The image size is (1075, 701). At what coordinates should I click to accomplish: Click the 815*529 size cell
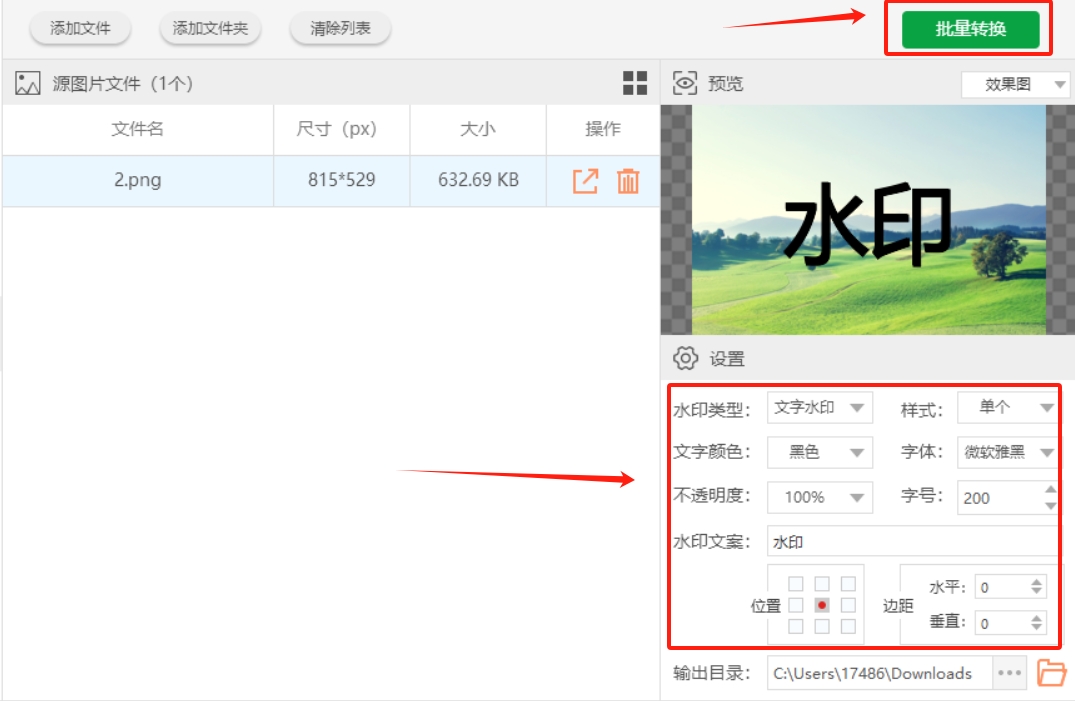[341, 180]
